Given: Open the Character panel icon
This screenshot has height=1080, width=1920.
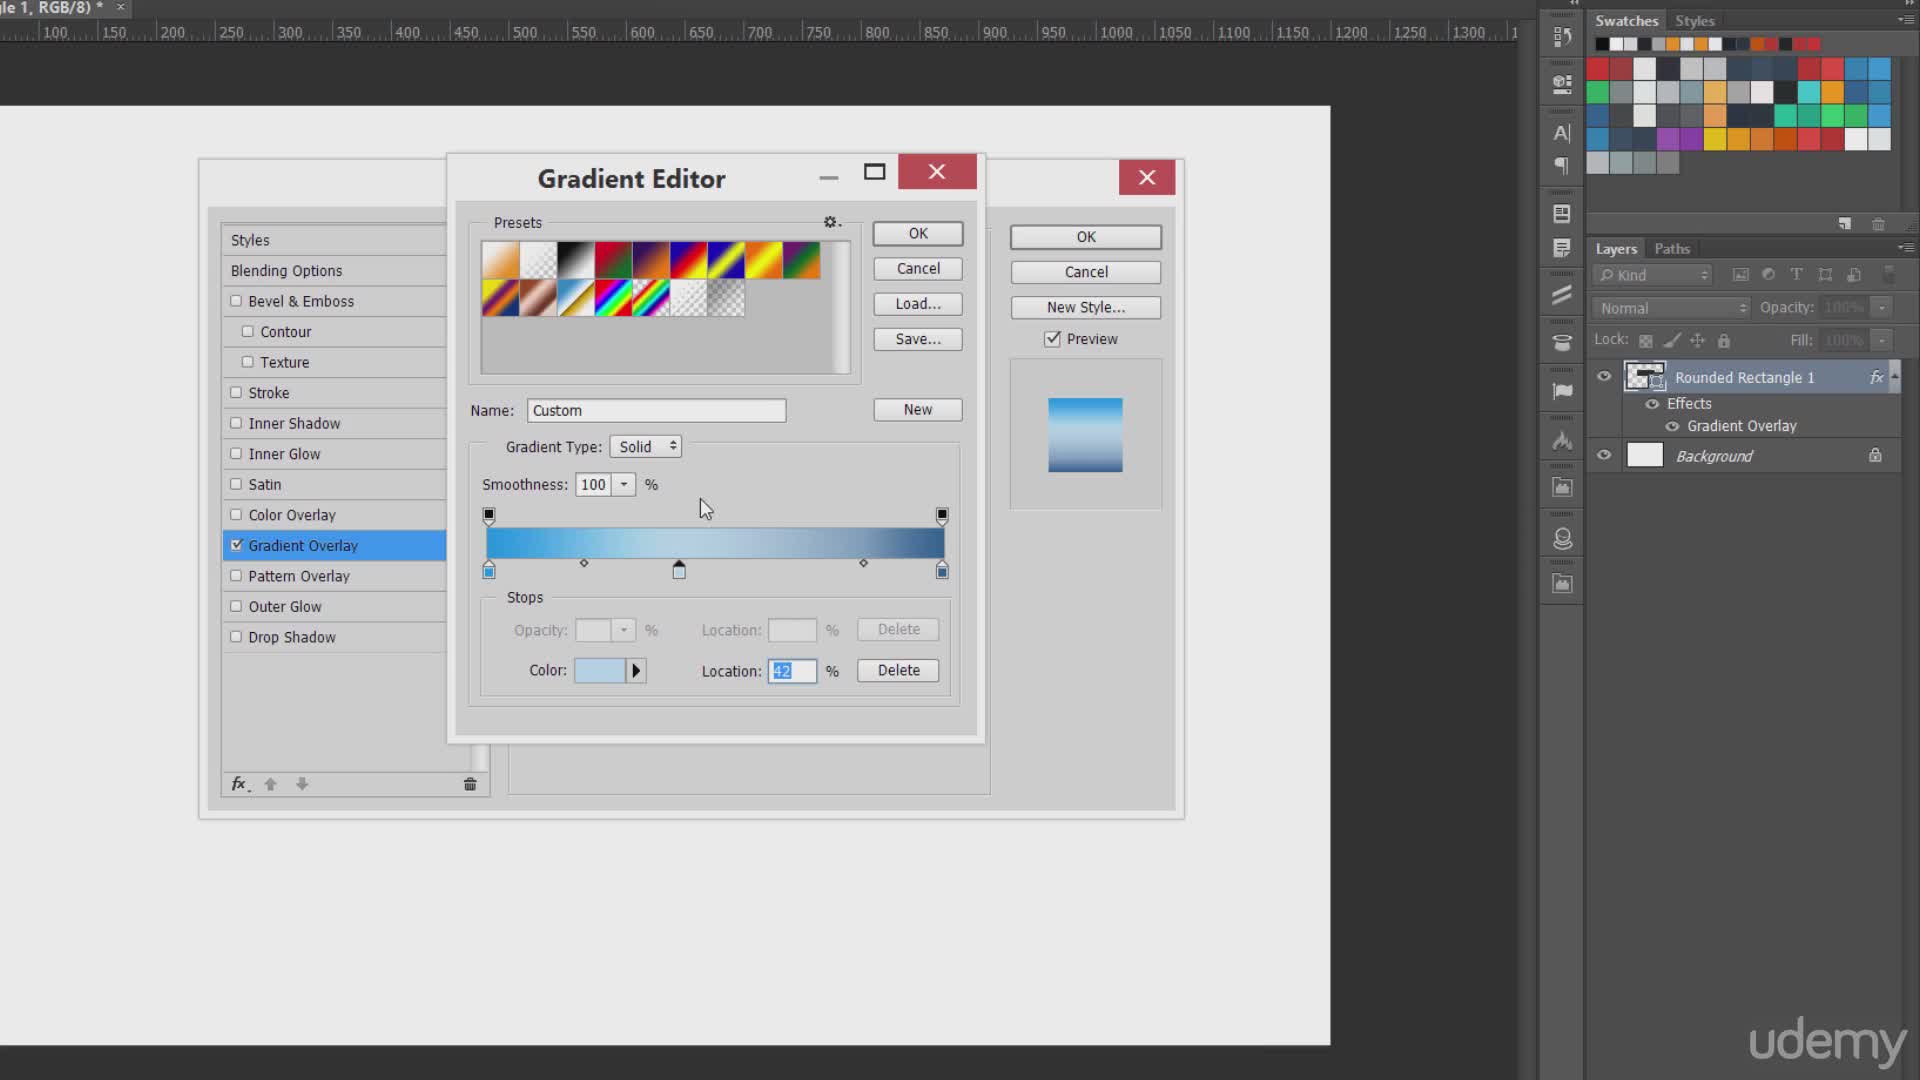Looking at the screenshot, I should point(1562,133).
